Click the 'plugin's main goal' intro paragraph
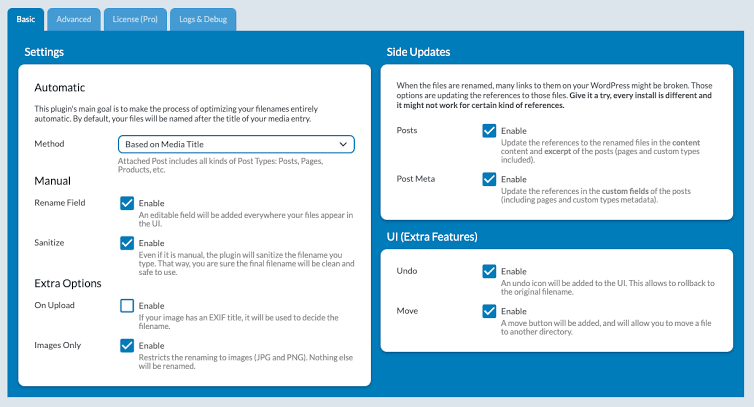 click(x=176, y=114)
